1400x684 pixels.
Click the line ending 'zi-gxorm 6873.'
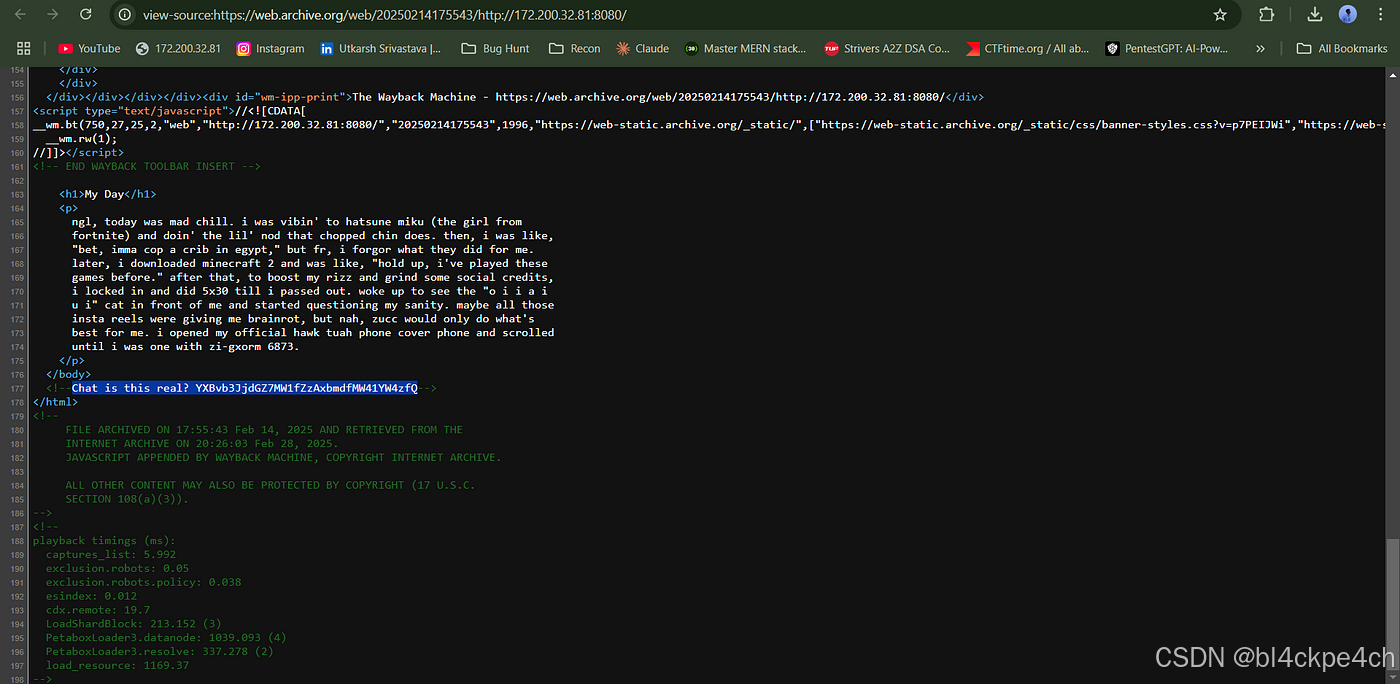point(186,346)
